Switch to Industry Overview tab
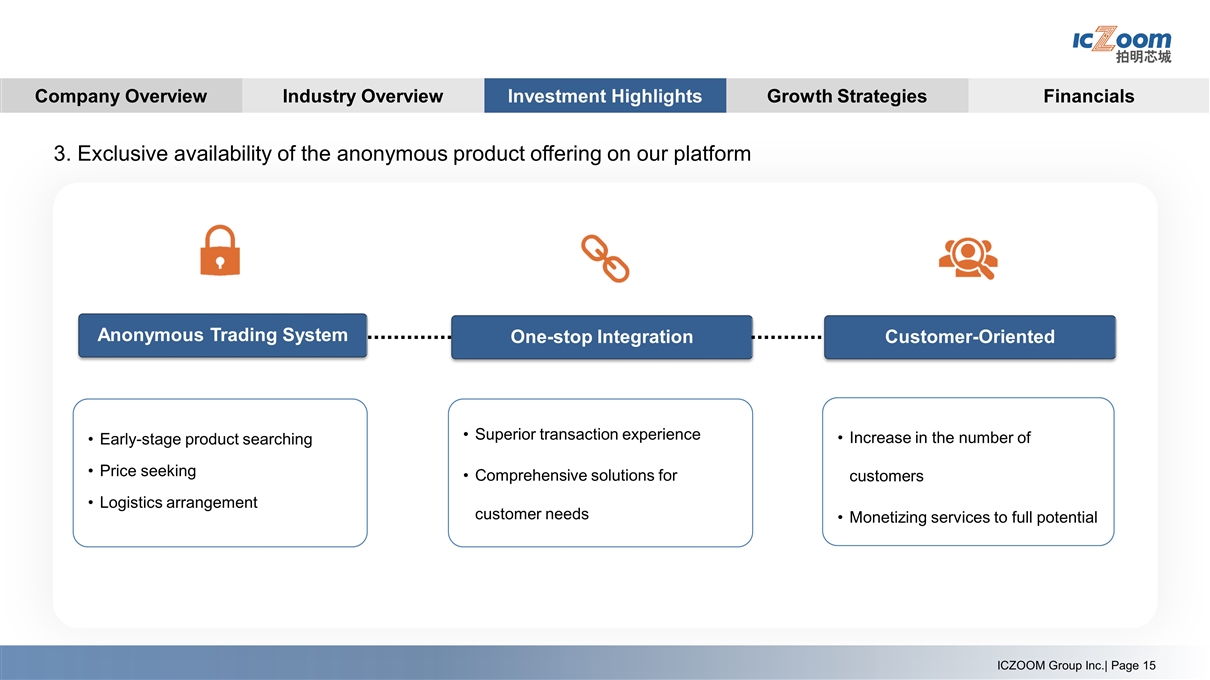Viewport: 1210px width, 680px height. 363,96
